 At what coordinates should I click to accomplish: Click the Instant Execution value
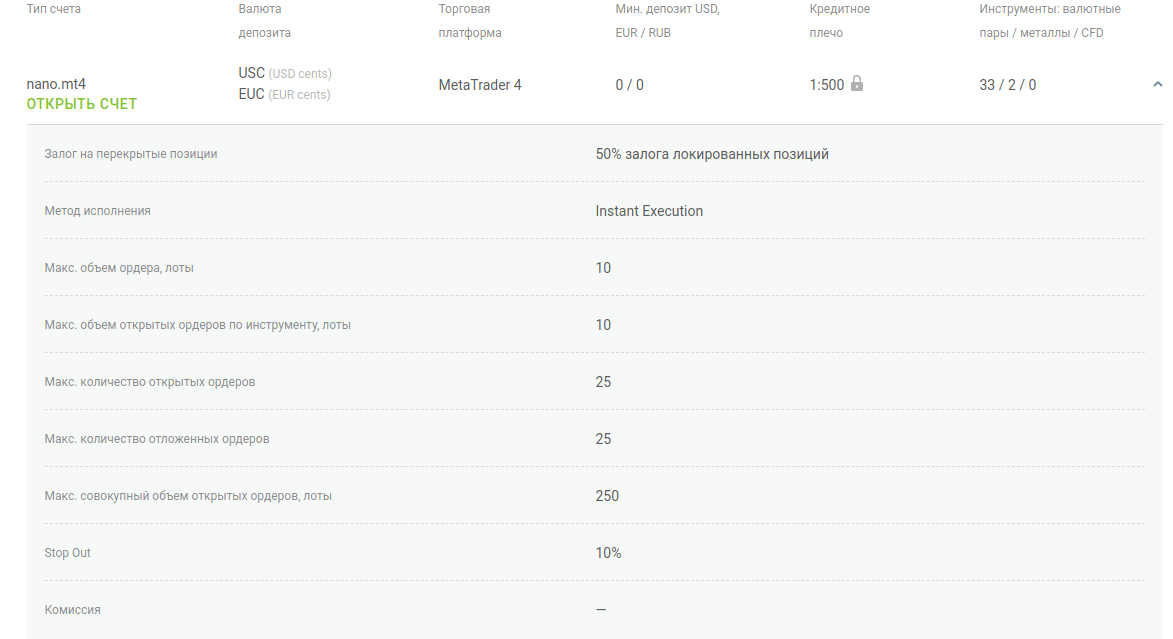pyautogui.click(x=649, y=211)
